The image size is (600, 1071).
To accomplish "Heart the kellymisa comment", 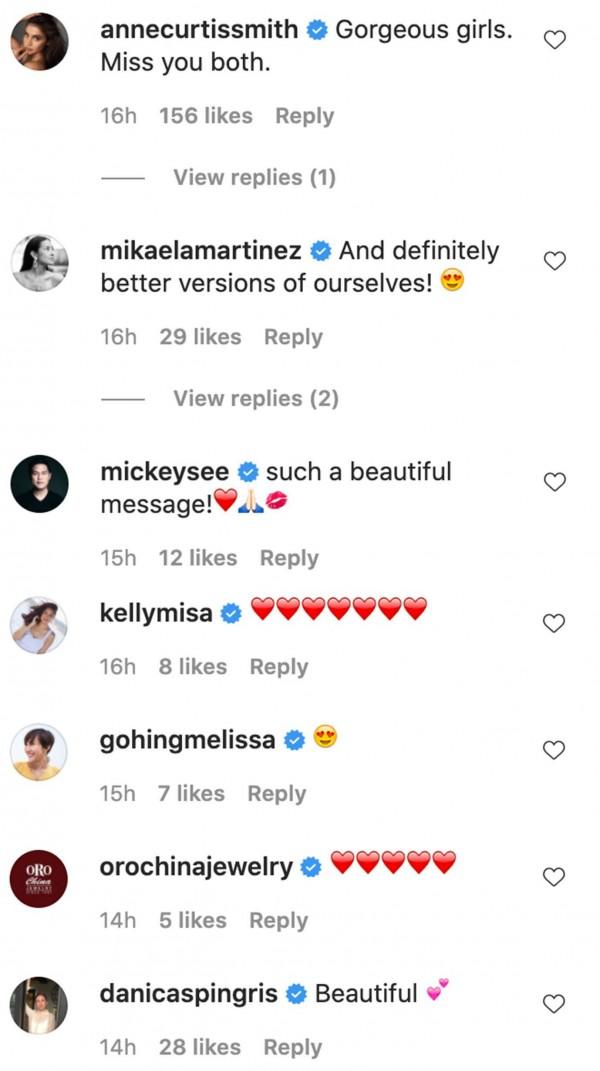I will 554,623.
